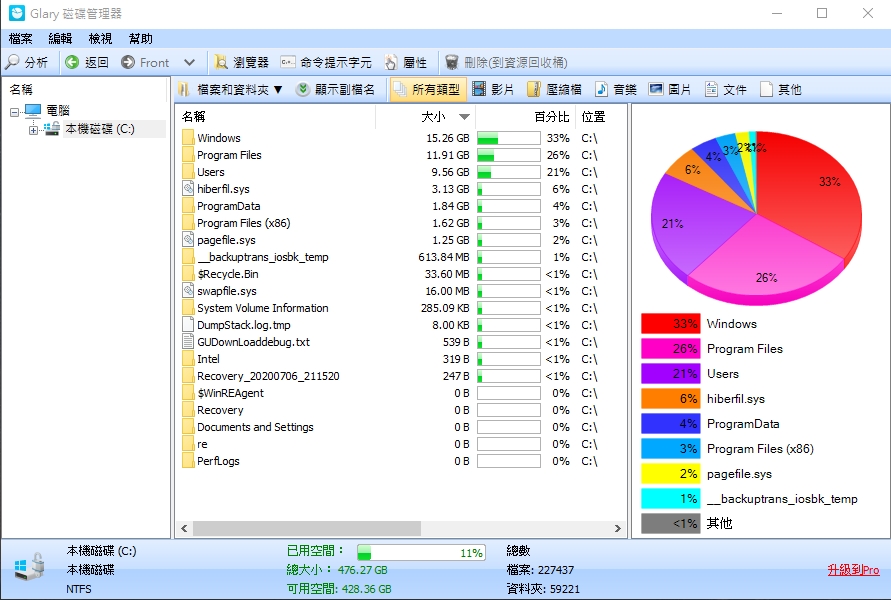Open the 編輯 menu
This screenshot has width=891, height=600.
[60, 39]
